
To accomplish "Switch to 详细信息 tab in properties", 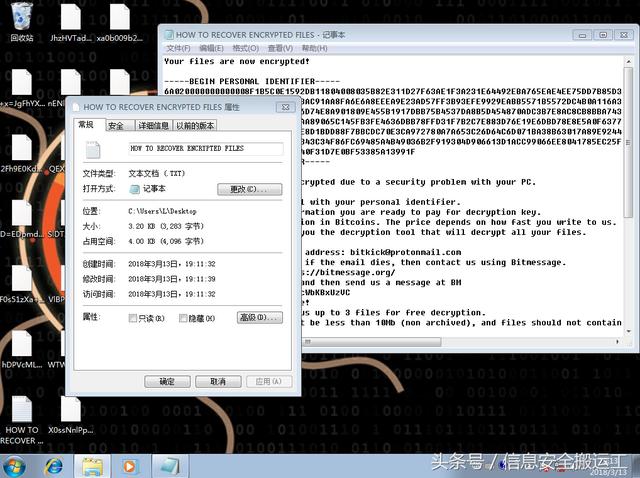I will click(153, 126).
